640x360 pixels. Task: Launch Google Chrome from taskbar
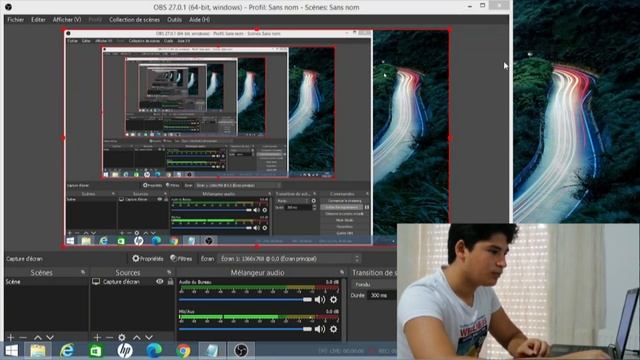click(183, 351)
